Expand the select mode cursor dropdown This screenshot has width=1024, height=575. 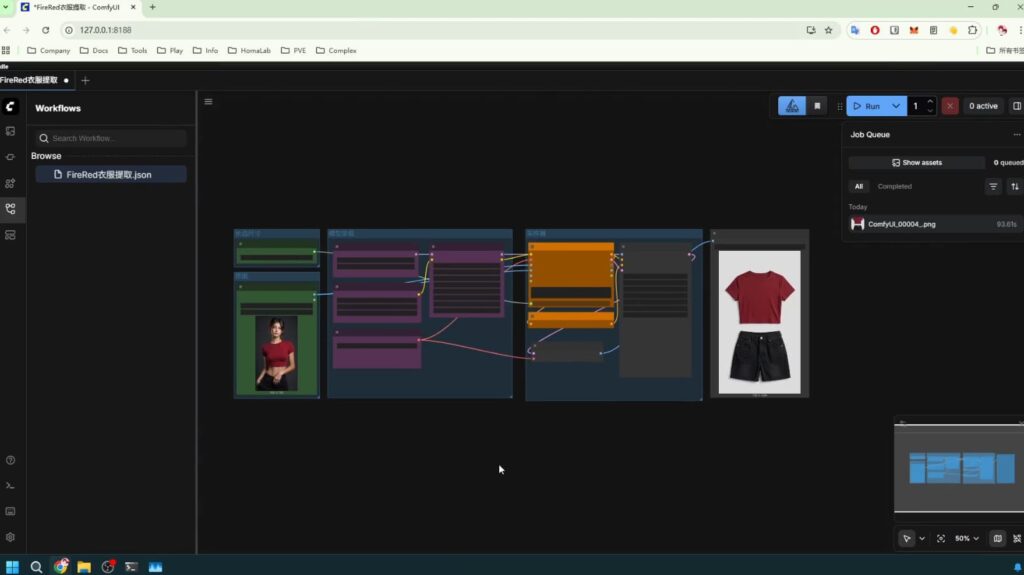(x=922, y=538)
